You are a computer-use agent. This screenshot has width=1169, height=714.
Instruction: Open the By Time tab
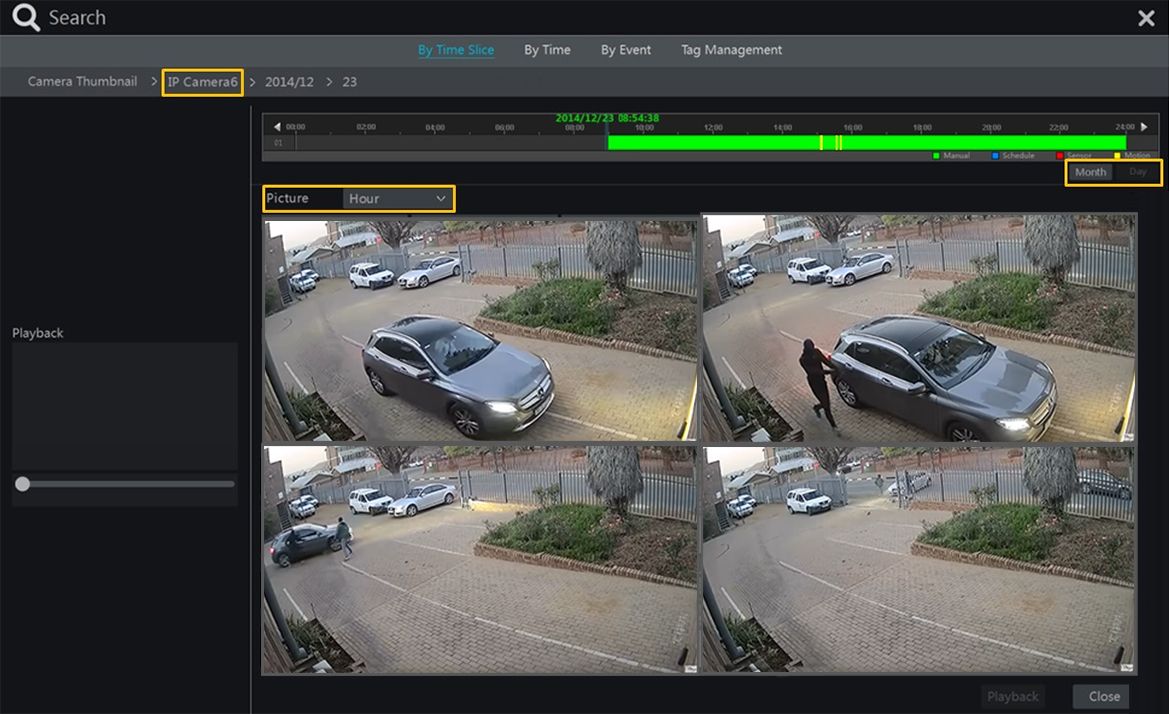tap(547, 50)
